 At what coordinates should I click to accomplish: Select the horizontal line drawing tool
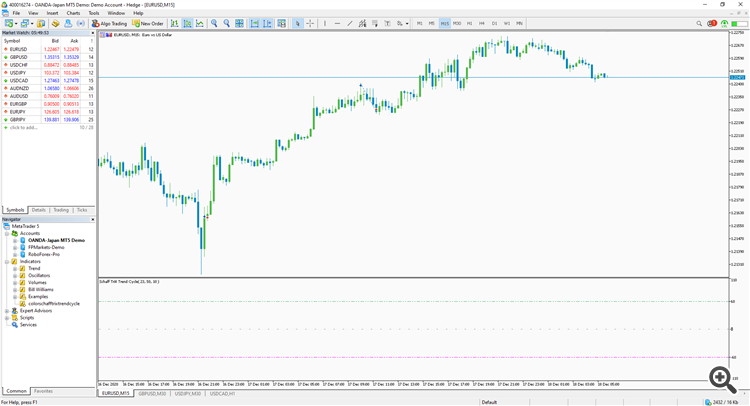click(x=337, y=23)
